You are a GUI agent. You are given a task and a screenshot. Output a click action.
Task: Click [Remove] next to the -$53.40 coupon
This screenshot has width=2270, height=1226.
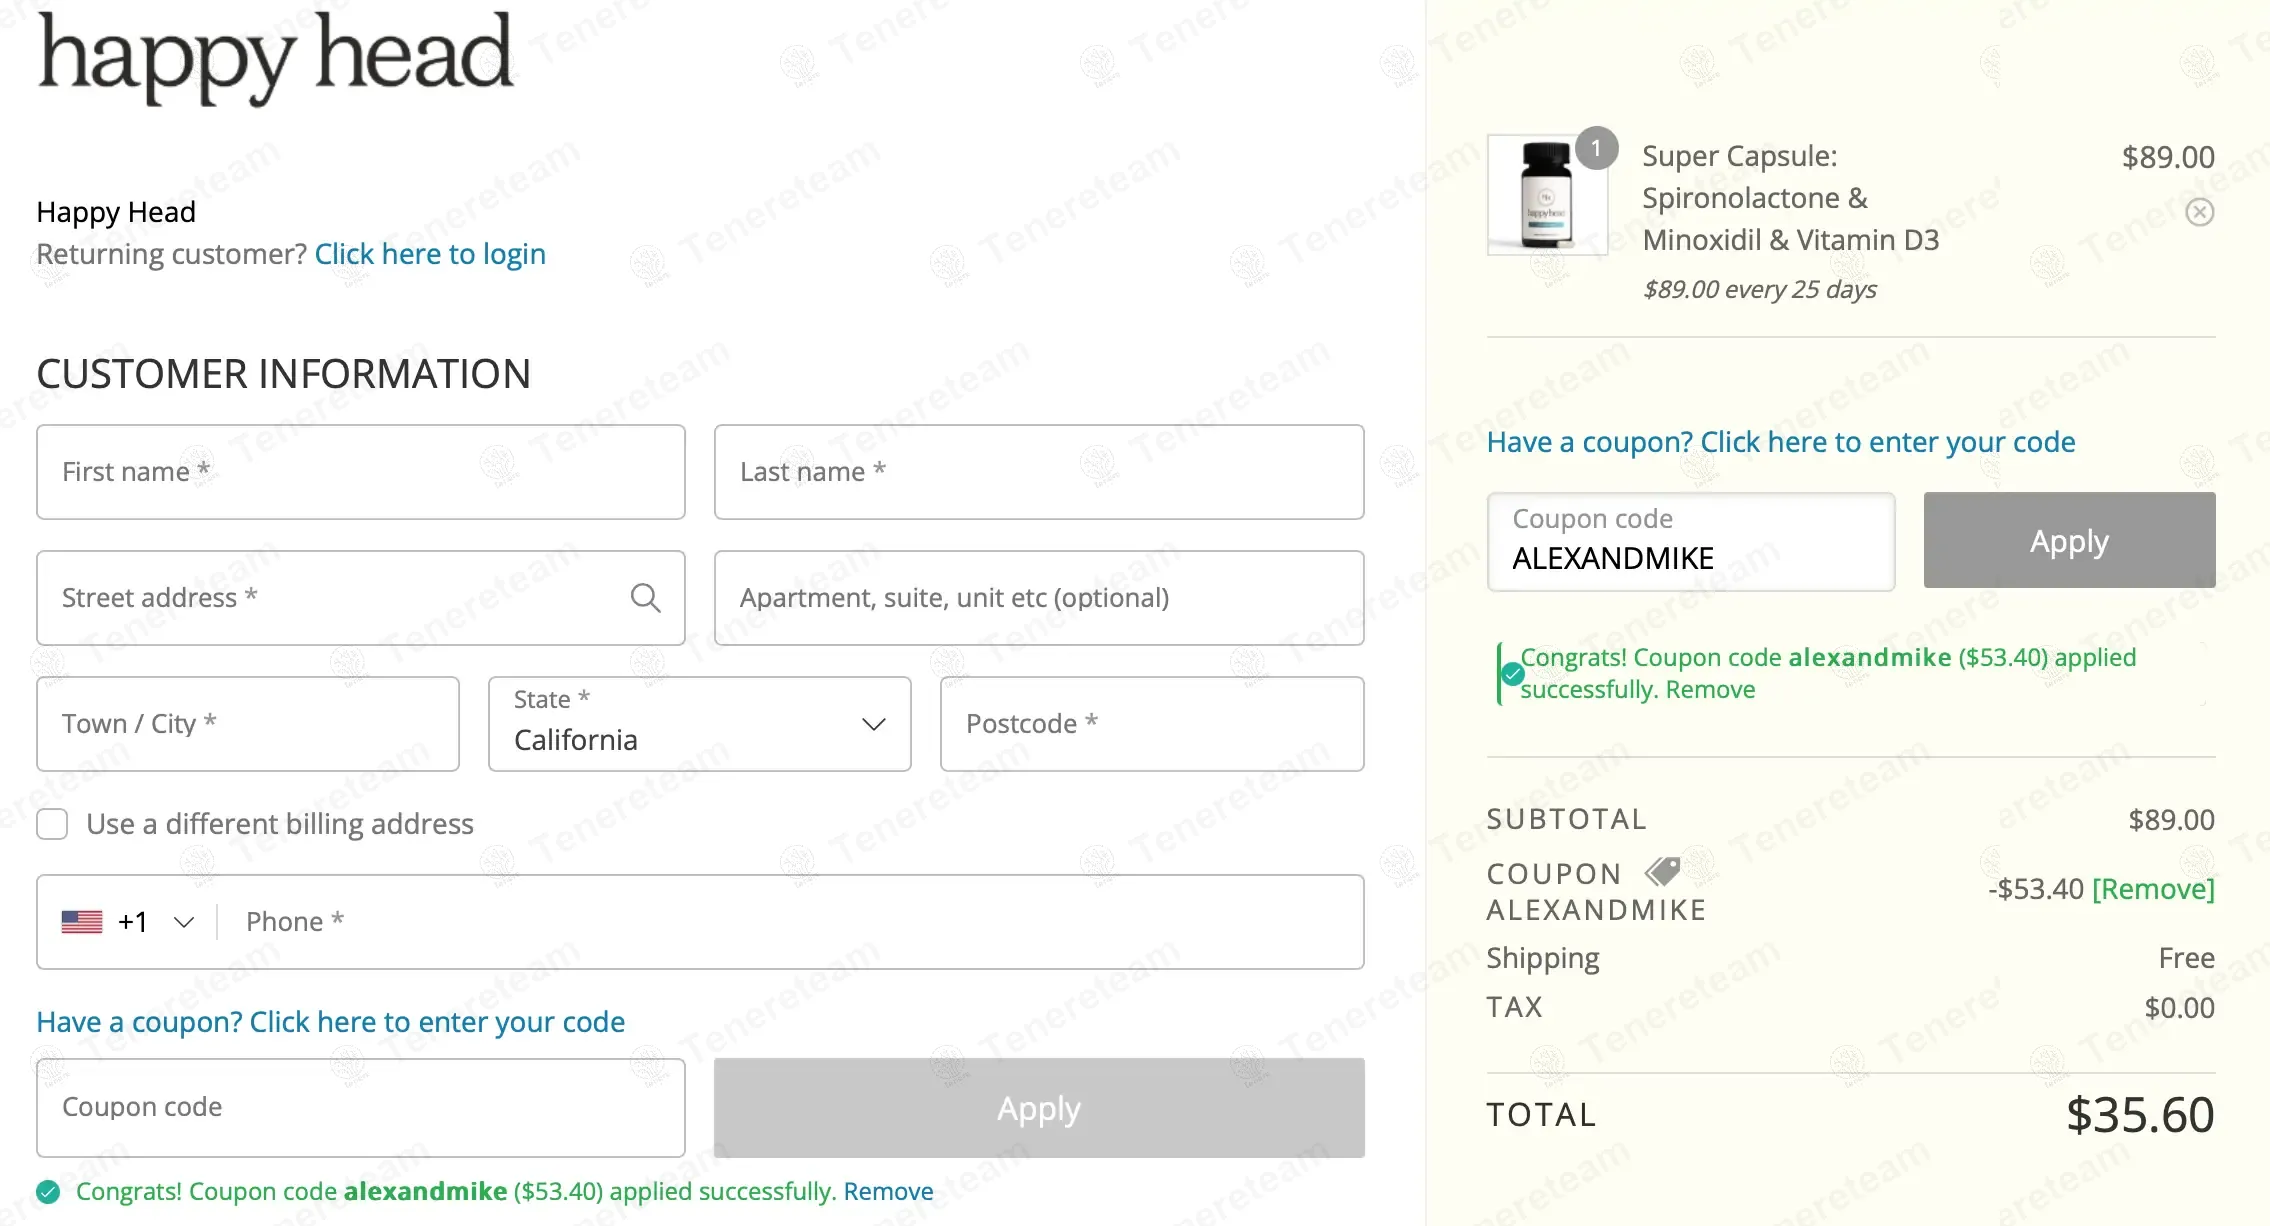click(2153, 889)
